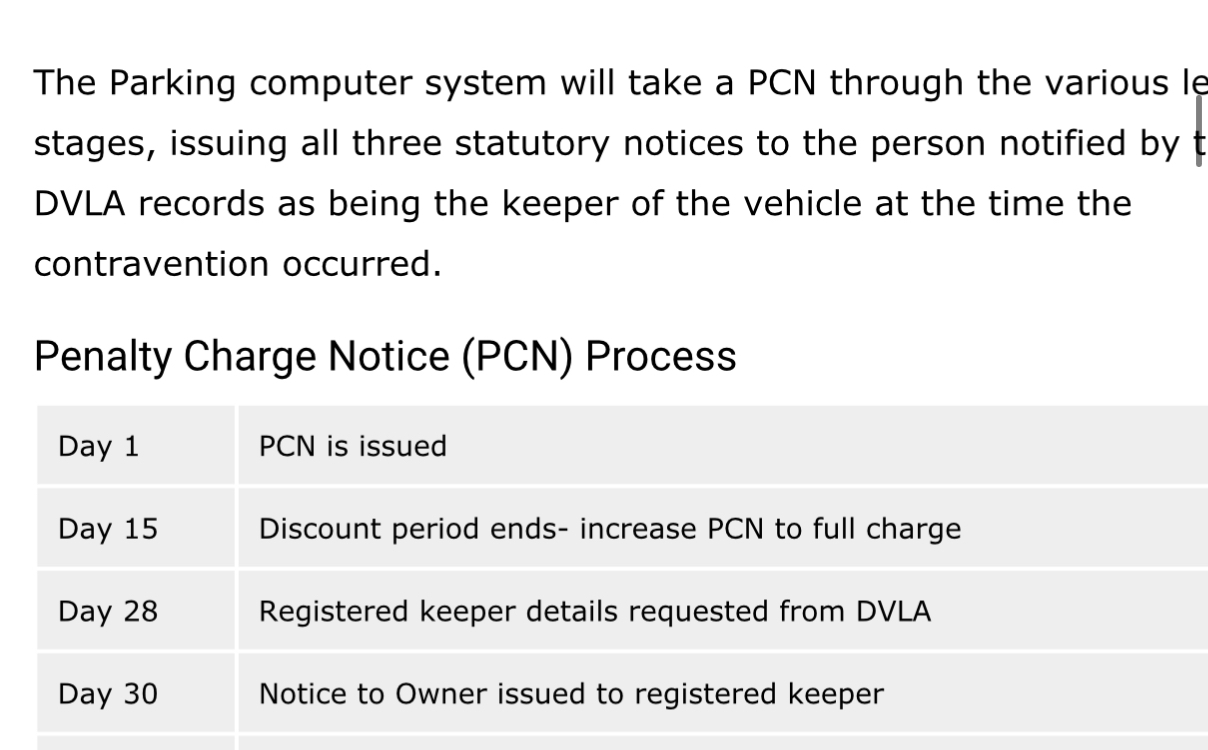Click the text "contravention occurred."
The image size is (1208, 750).
(x=237, y=264)
